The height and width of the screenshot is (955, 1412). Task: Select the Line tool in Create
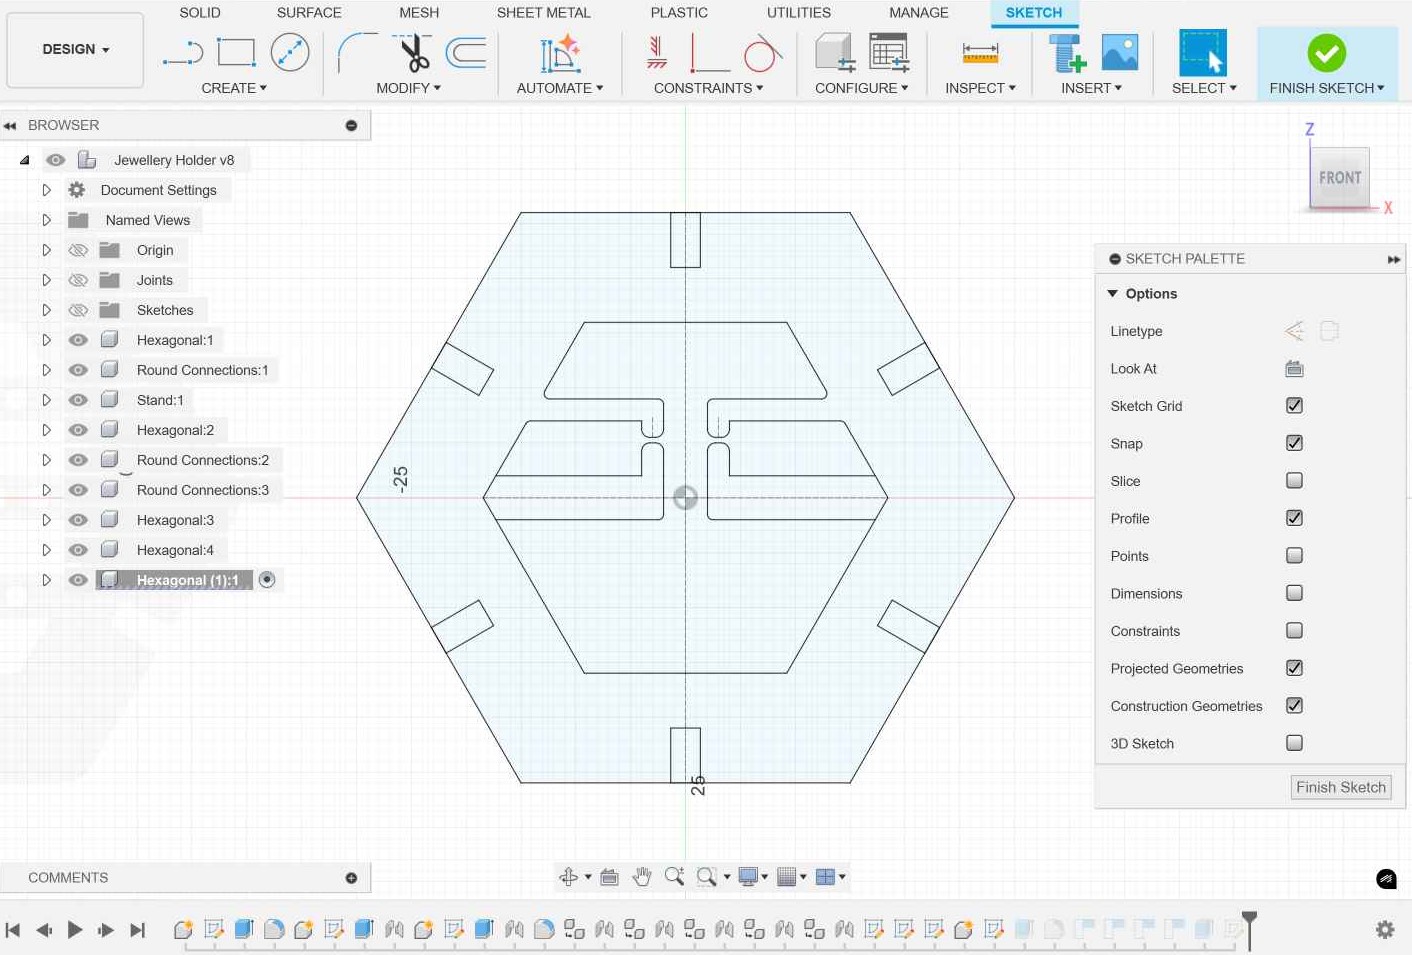tap(183, 53)
